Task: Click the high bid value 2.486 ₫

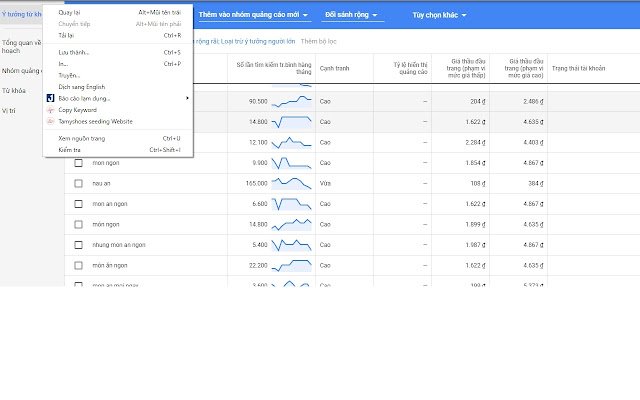Action: click(x=533, y=101)
